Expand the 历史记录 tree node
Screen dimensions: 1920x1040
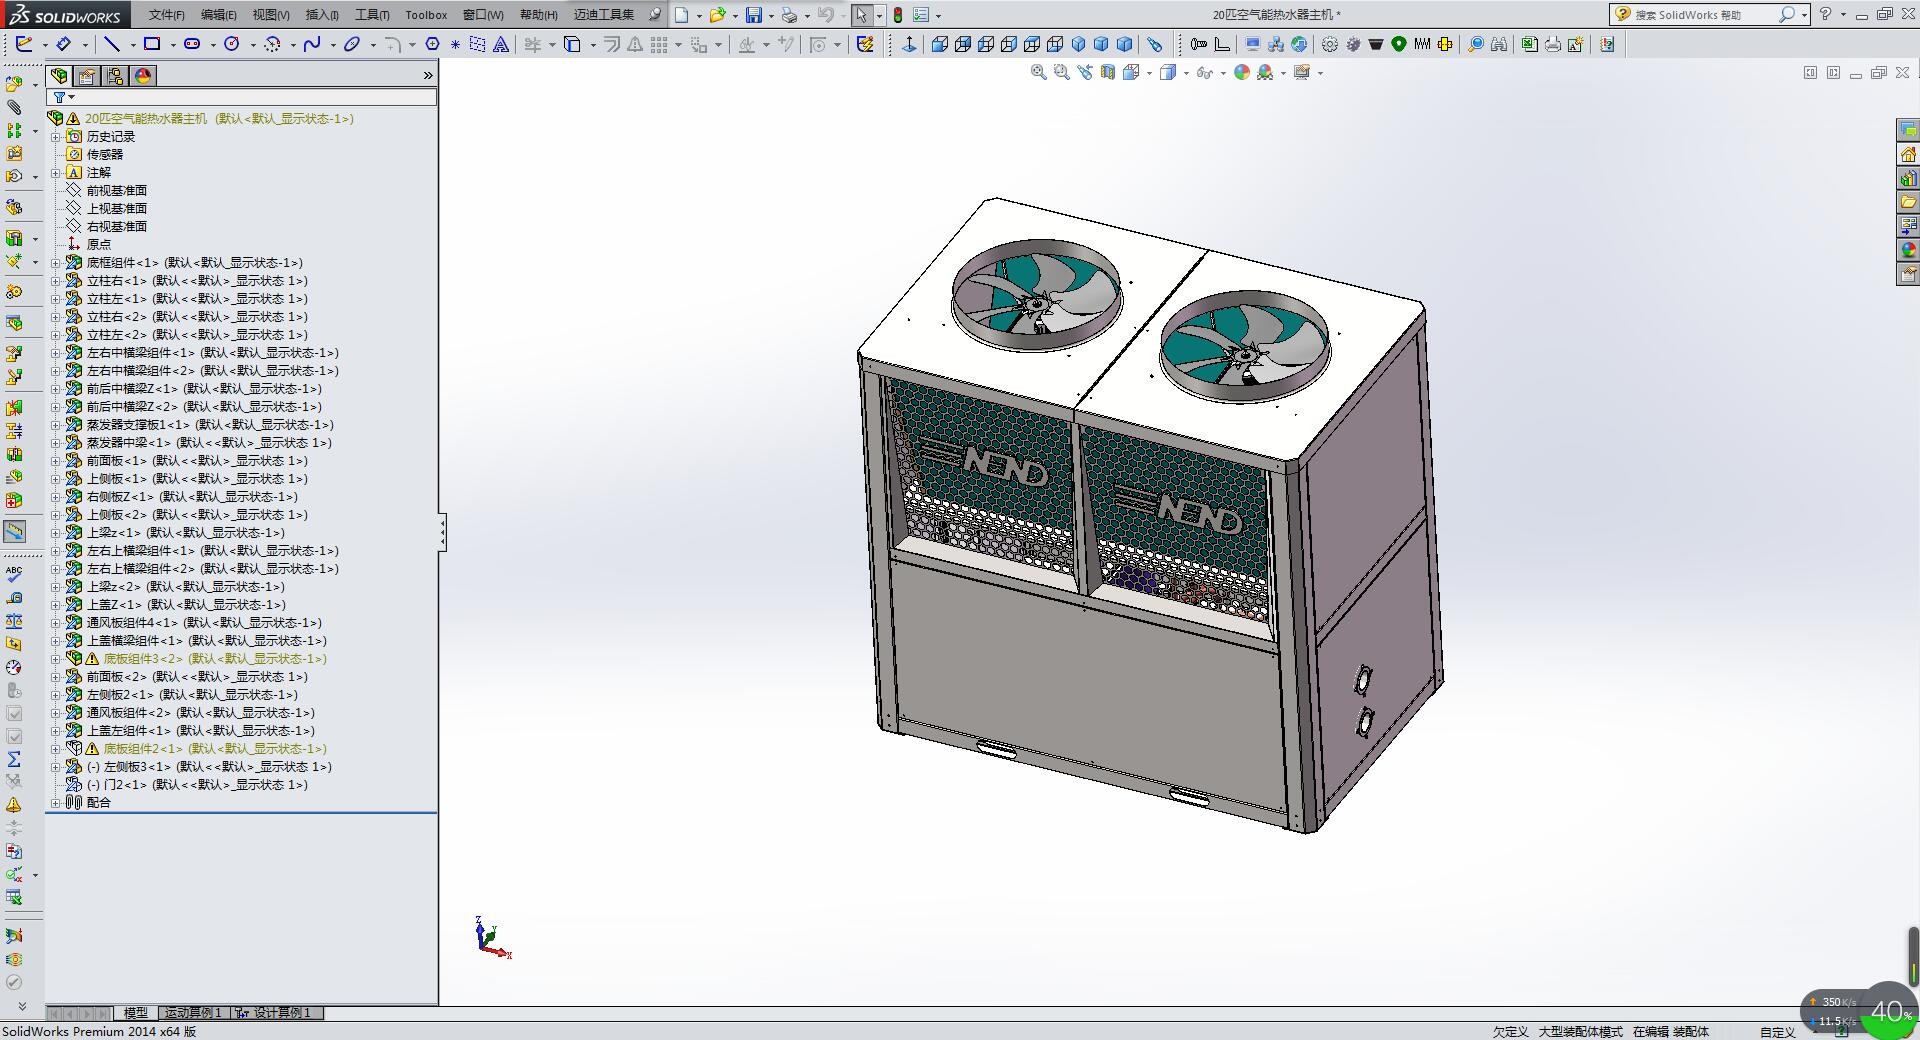[56, 137]
